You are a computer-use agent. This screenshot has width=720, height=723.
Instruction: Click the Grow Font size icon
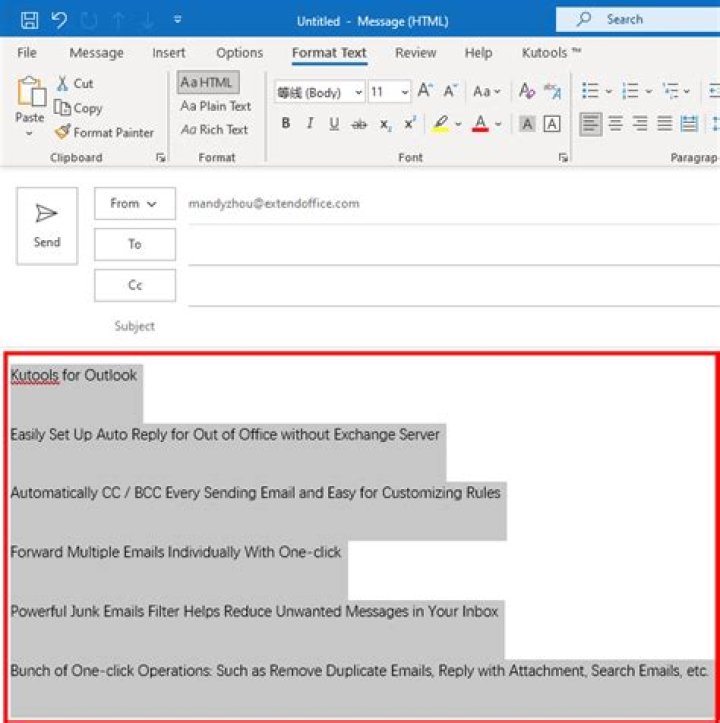point(425,91)
